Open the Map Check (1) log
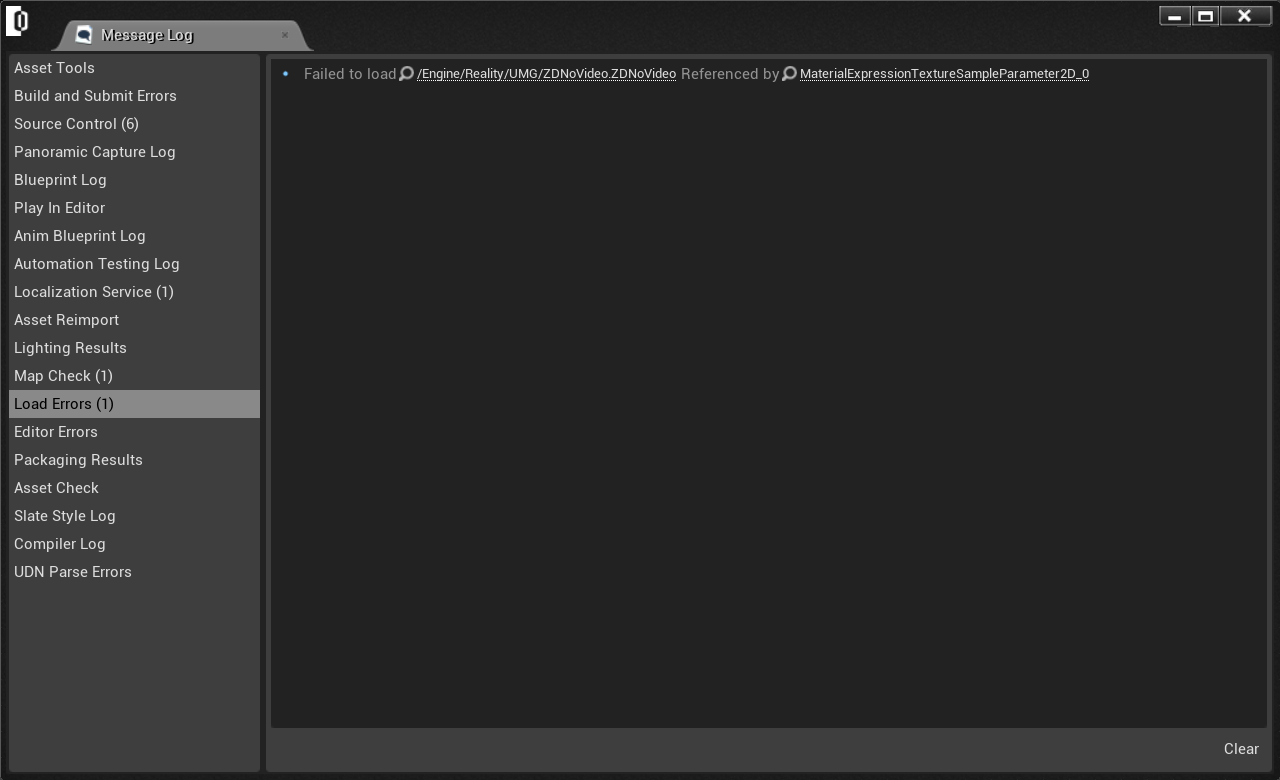1280x780 pixels. [x=63, y=376]
